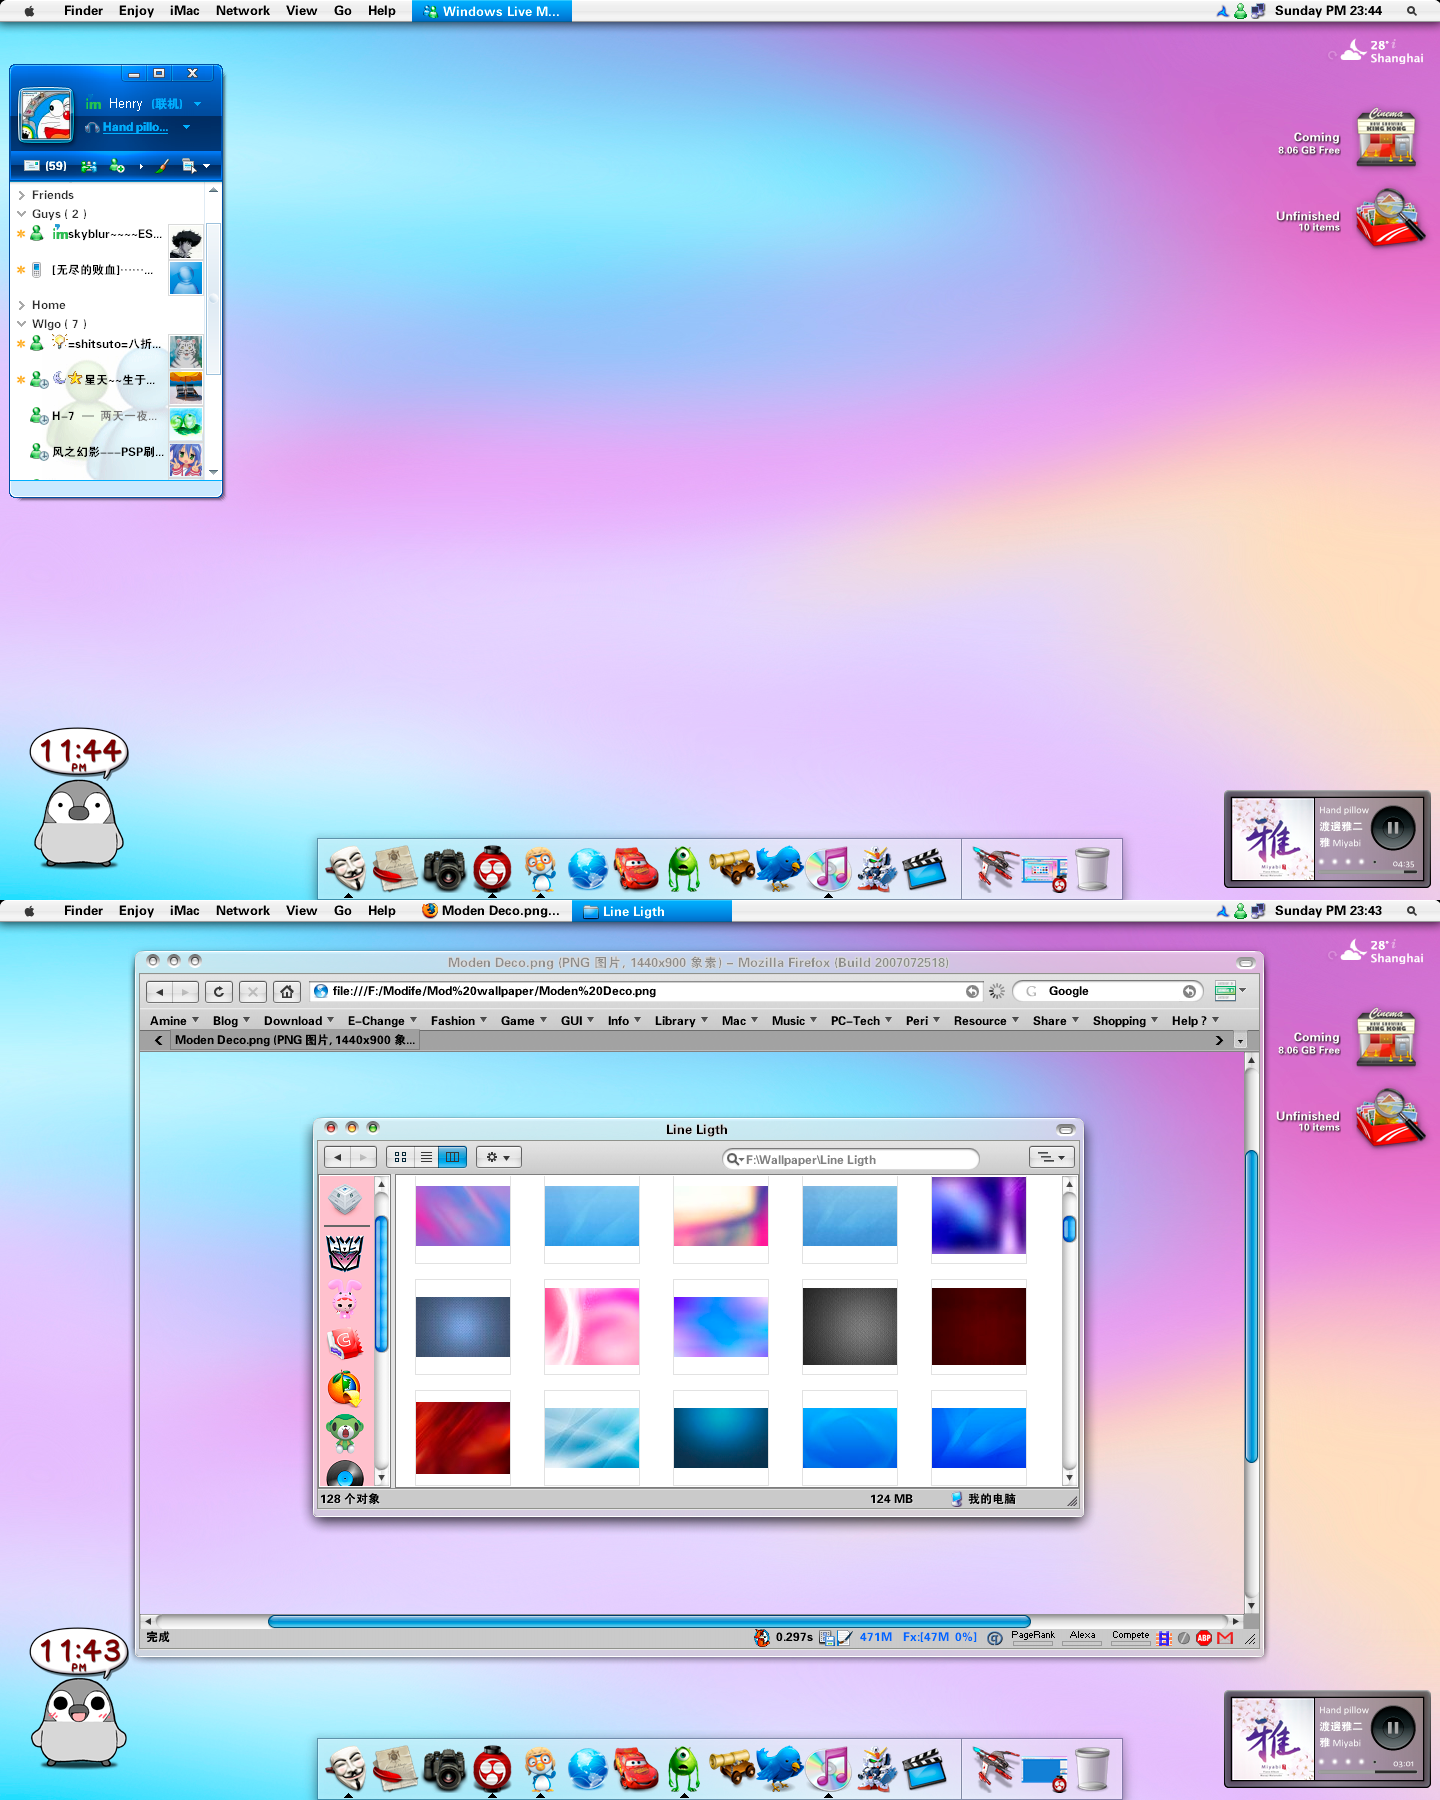This screenshot has height=1800, width=1440.
Task: Click the Firefox back arrow button
Action: [159, 991]
